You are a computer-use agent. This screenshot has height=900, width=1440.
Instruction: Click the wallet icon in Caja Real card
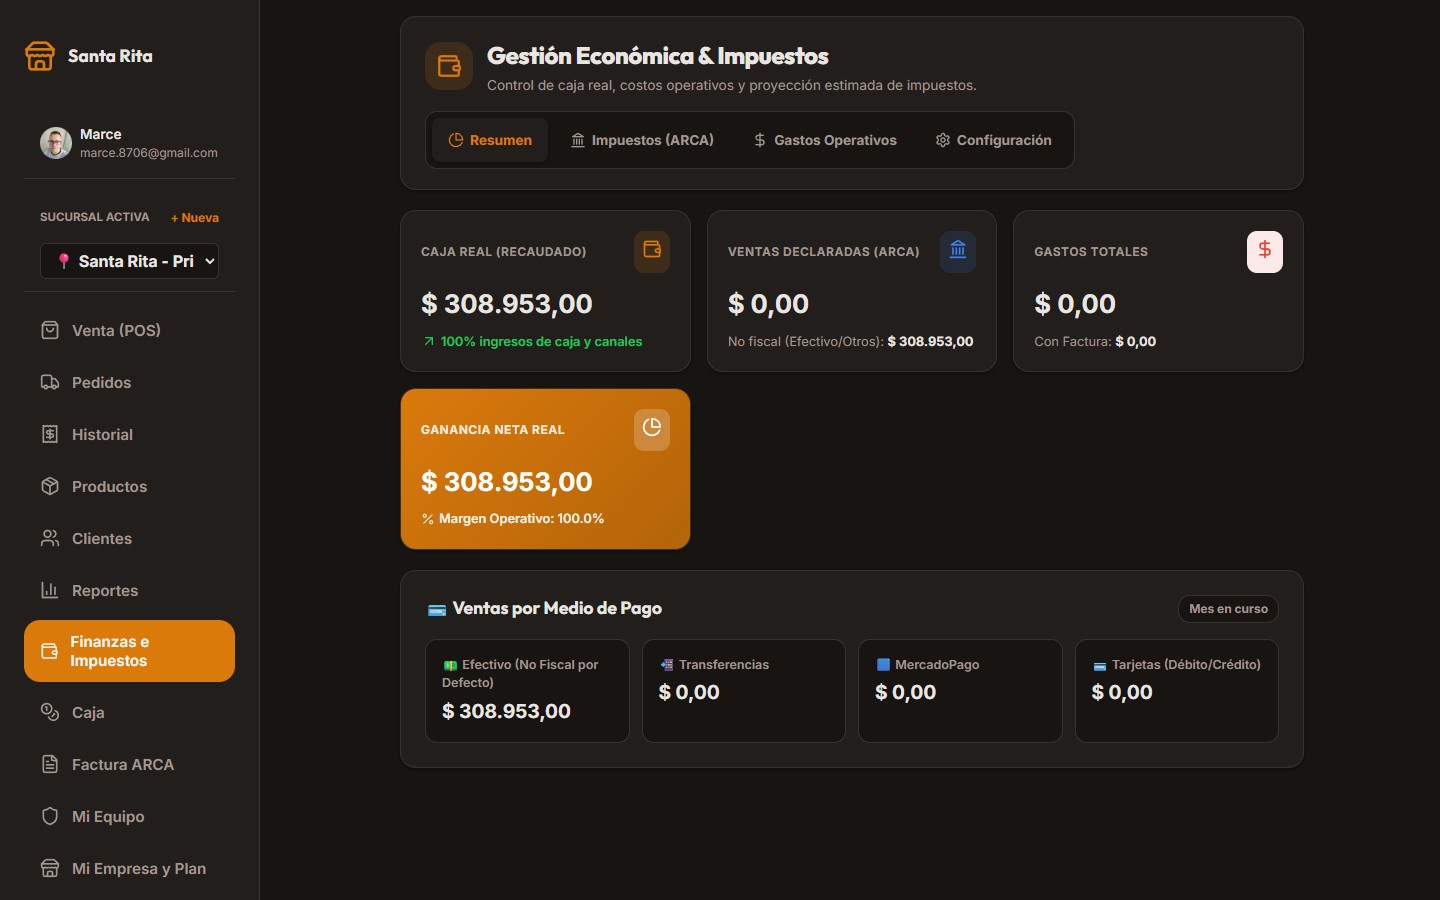pos(652,251)
